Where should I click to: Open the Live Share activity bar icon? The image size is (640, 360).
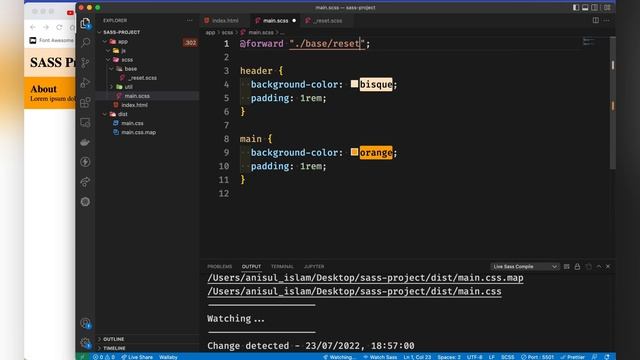[x=85, y=182]
